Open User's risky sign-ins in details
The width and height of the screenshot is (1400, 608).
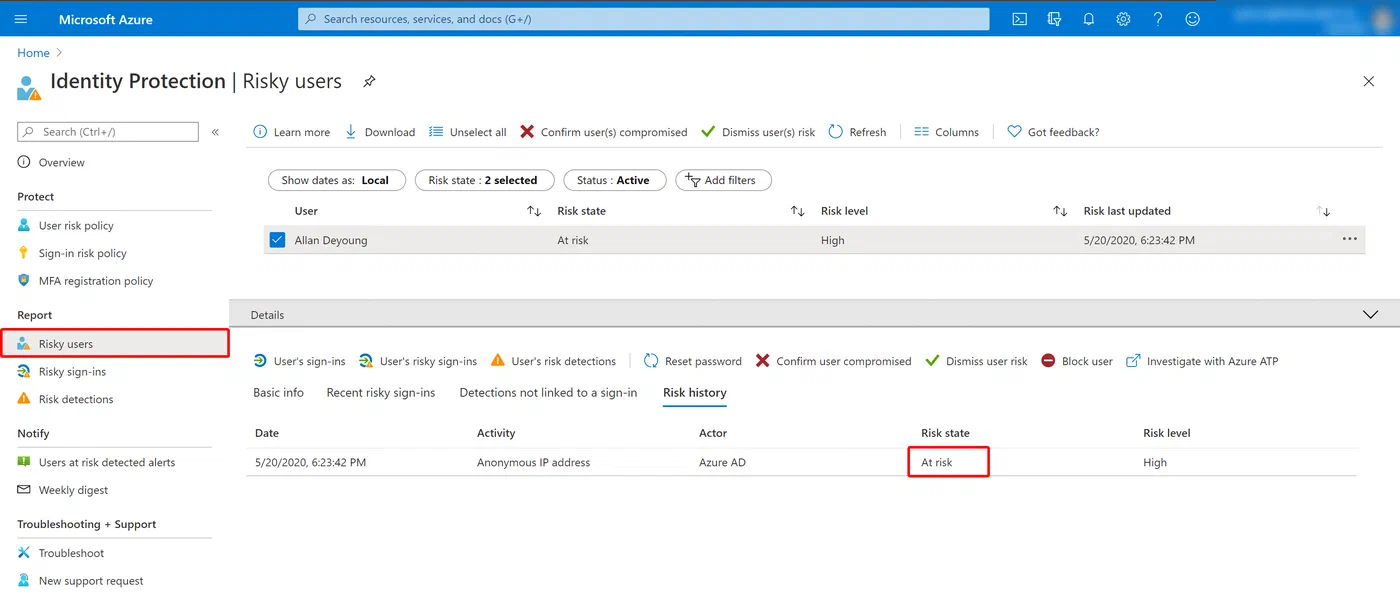(x=418, y=361)
